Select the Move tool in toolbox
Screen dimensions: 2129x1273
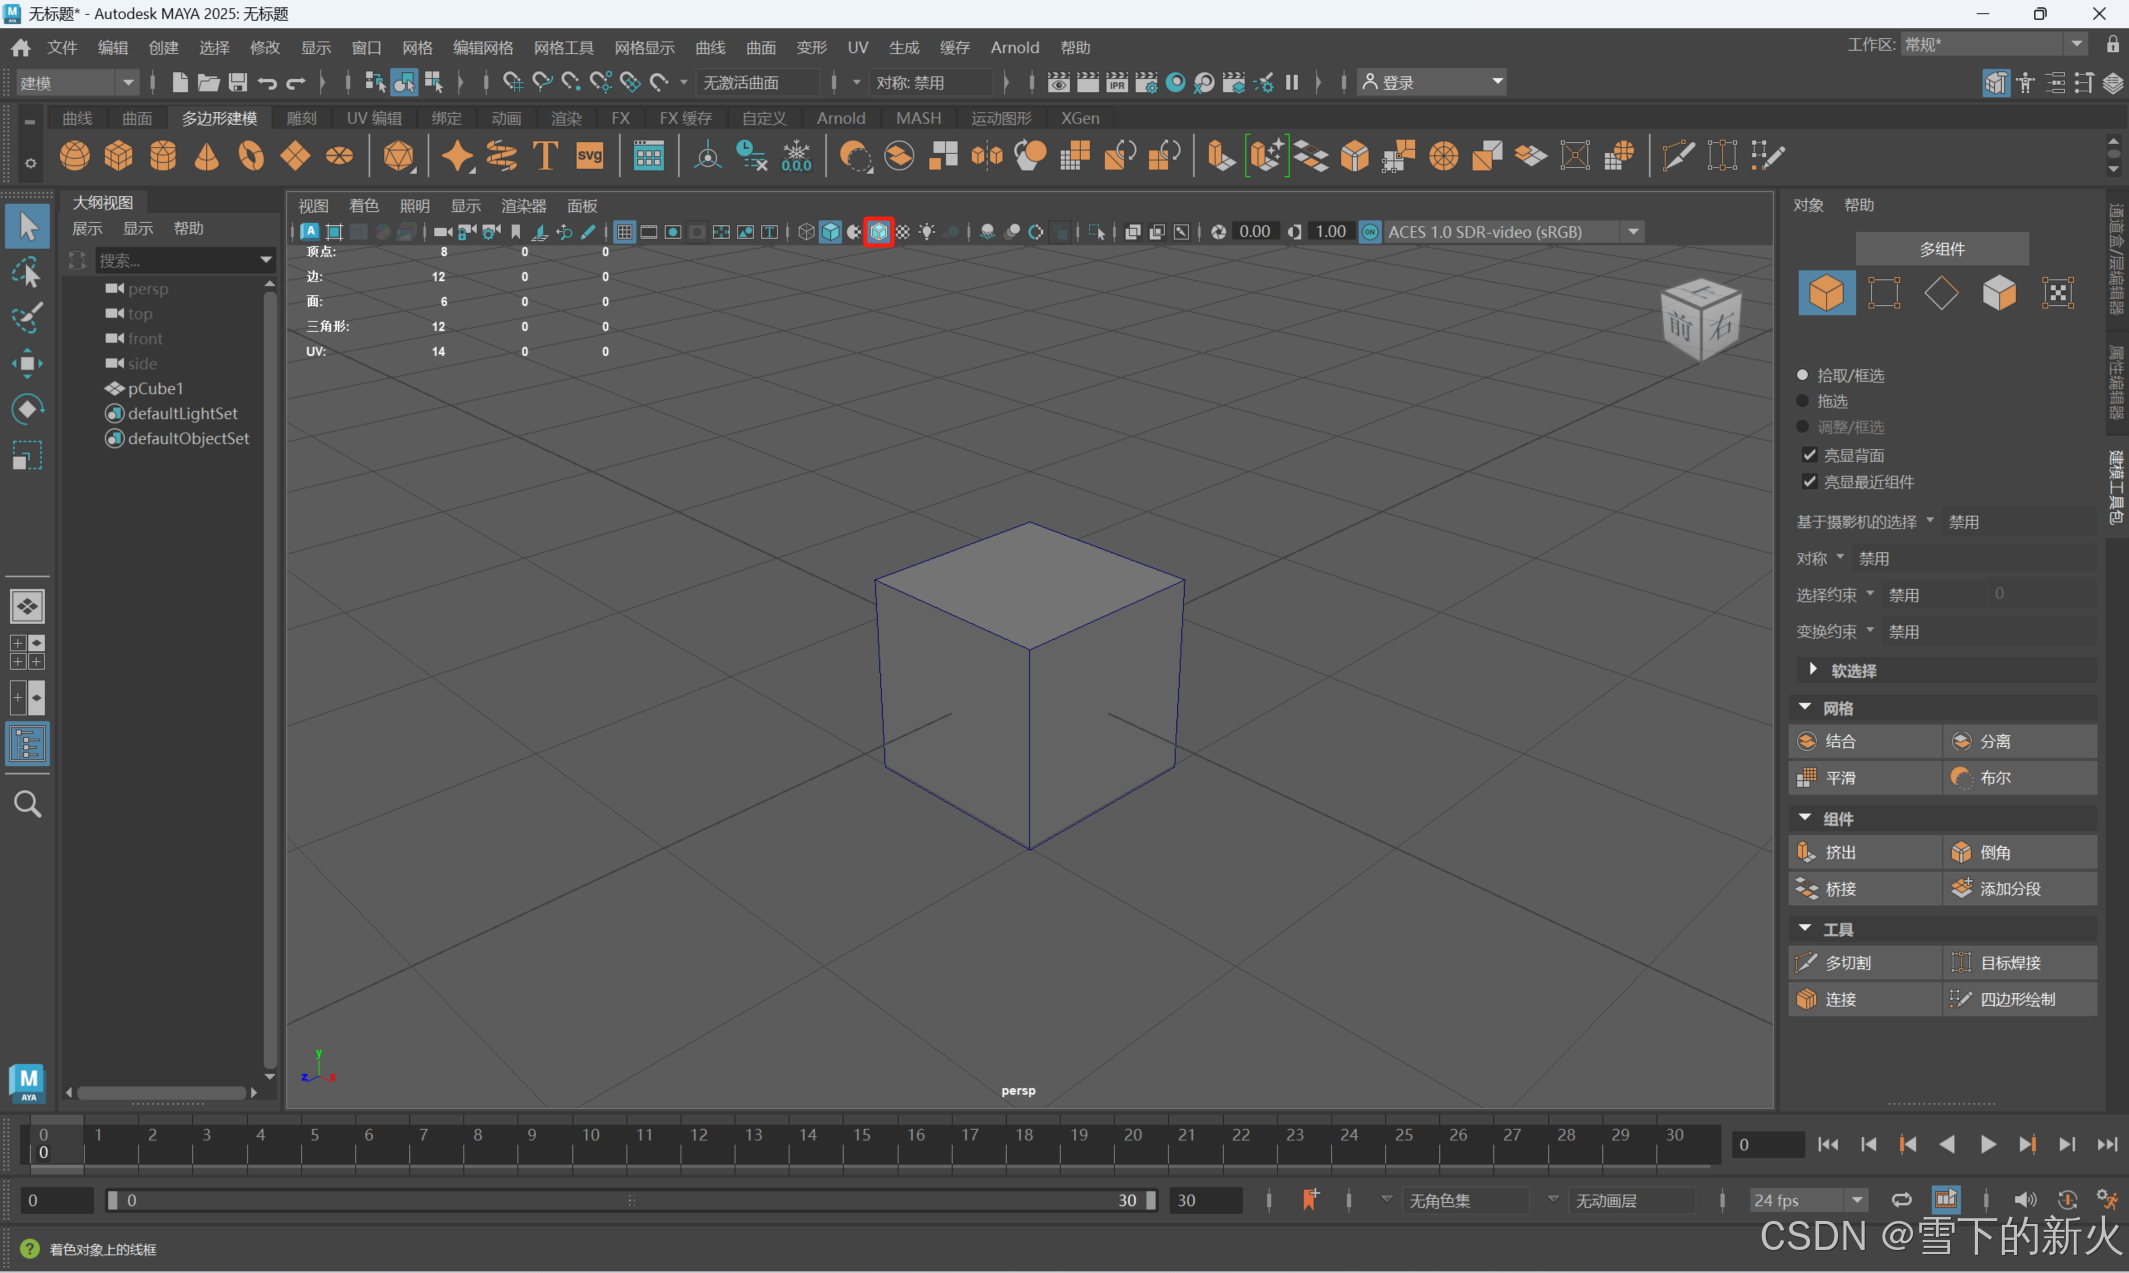(x=27, y=363)
